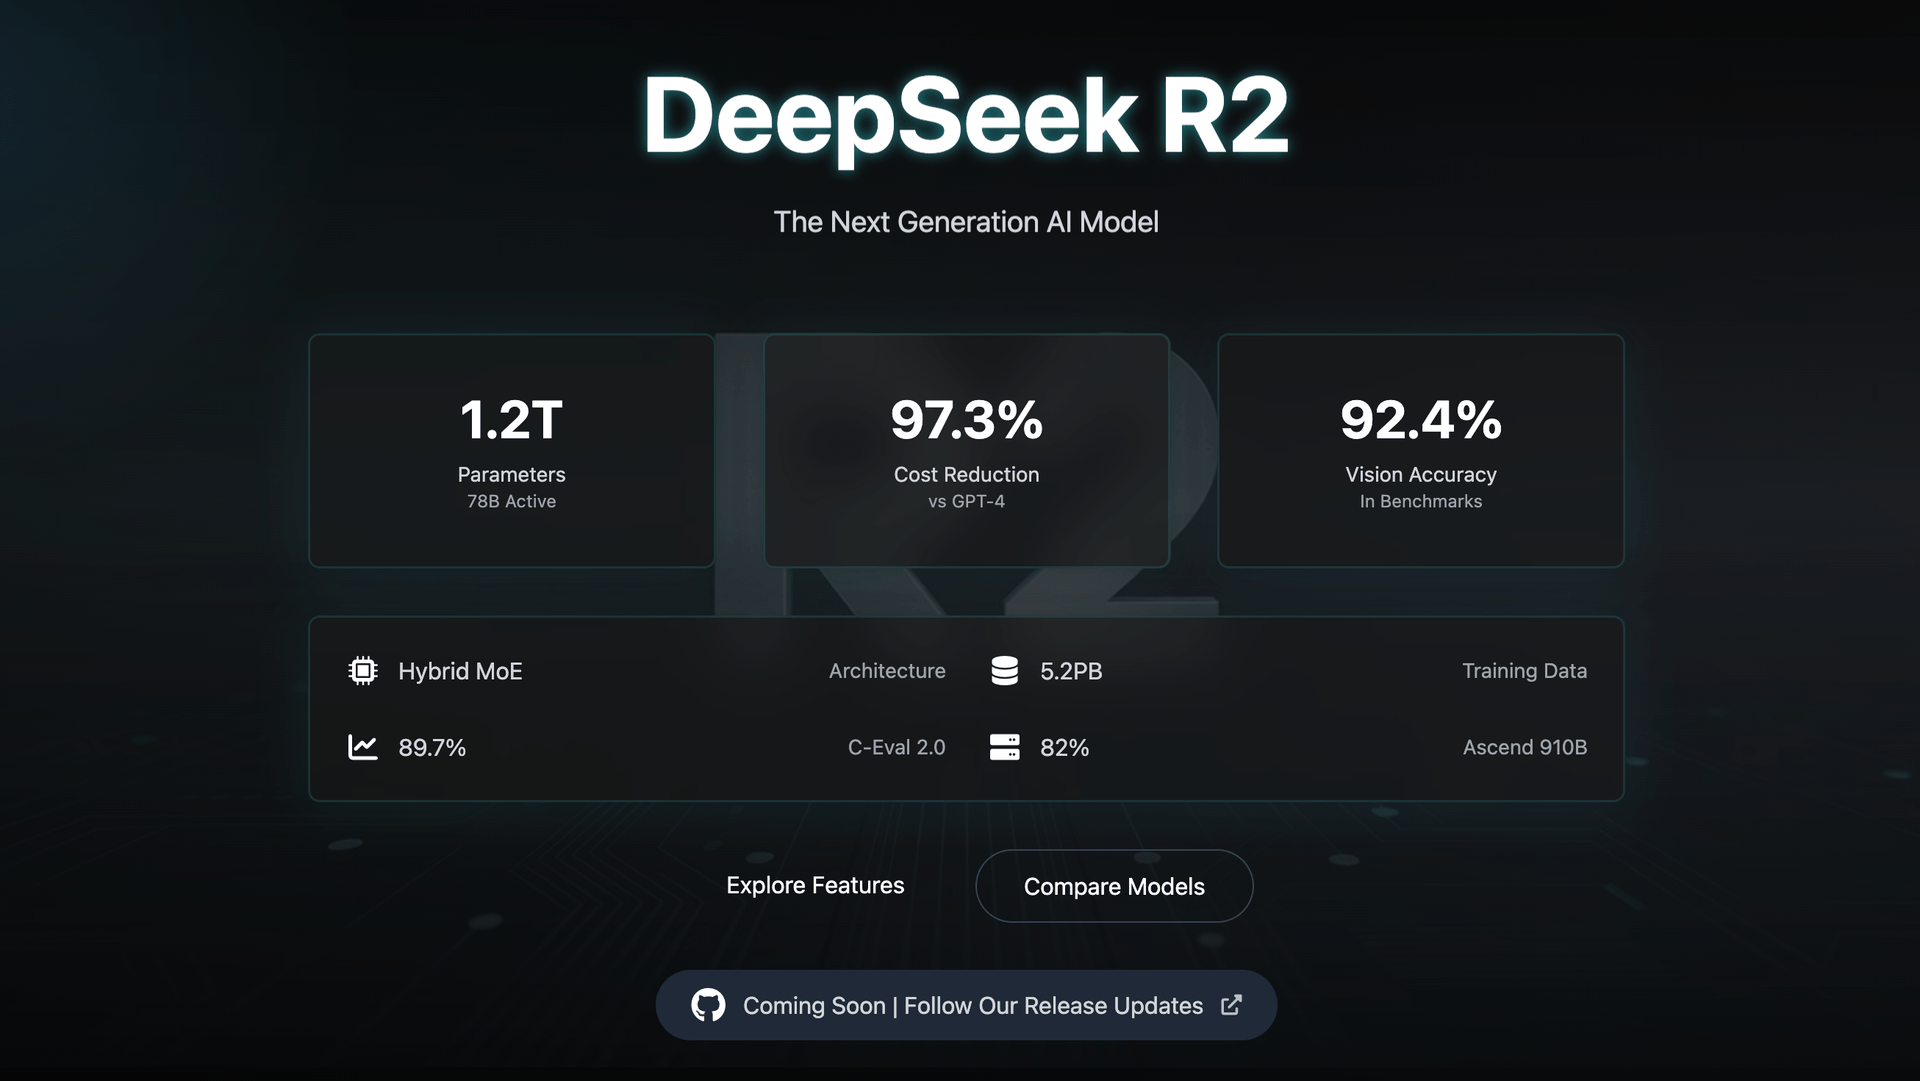The height and width of the screenshot is (1081, 1920).
Task: Click the Architecture label text
Action: (887, 671)
